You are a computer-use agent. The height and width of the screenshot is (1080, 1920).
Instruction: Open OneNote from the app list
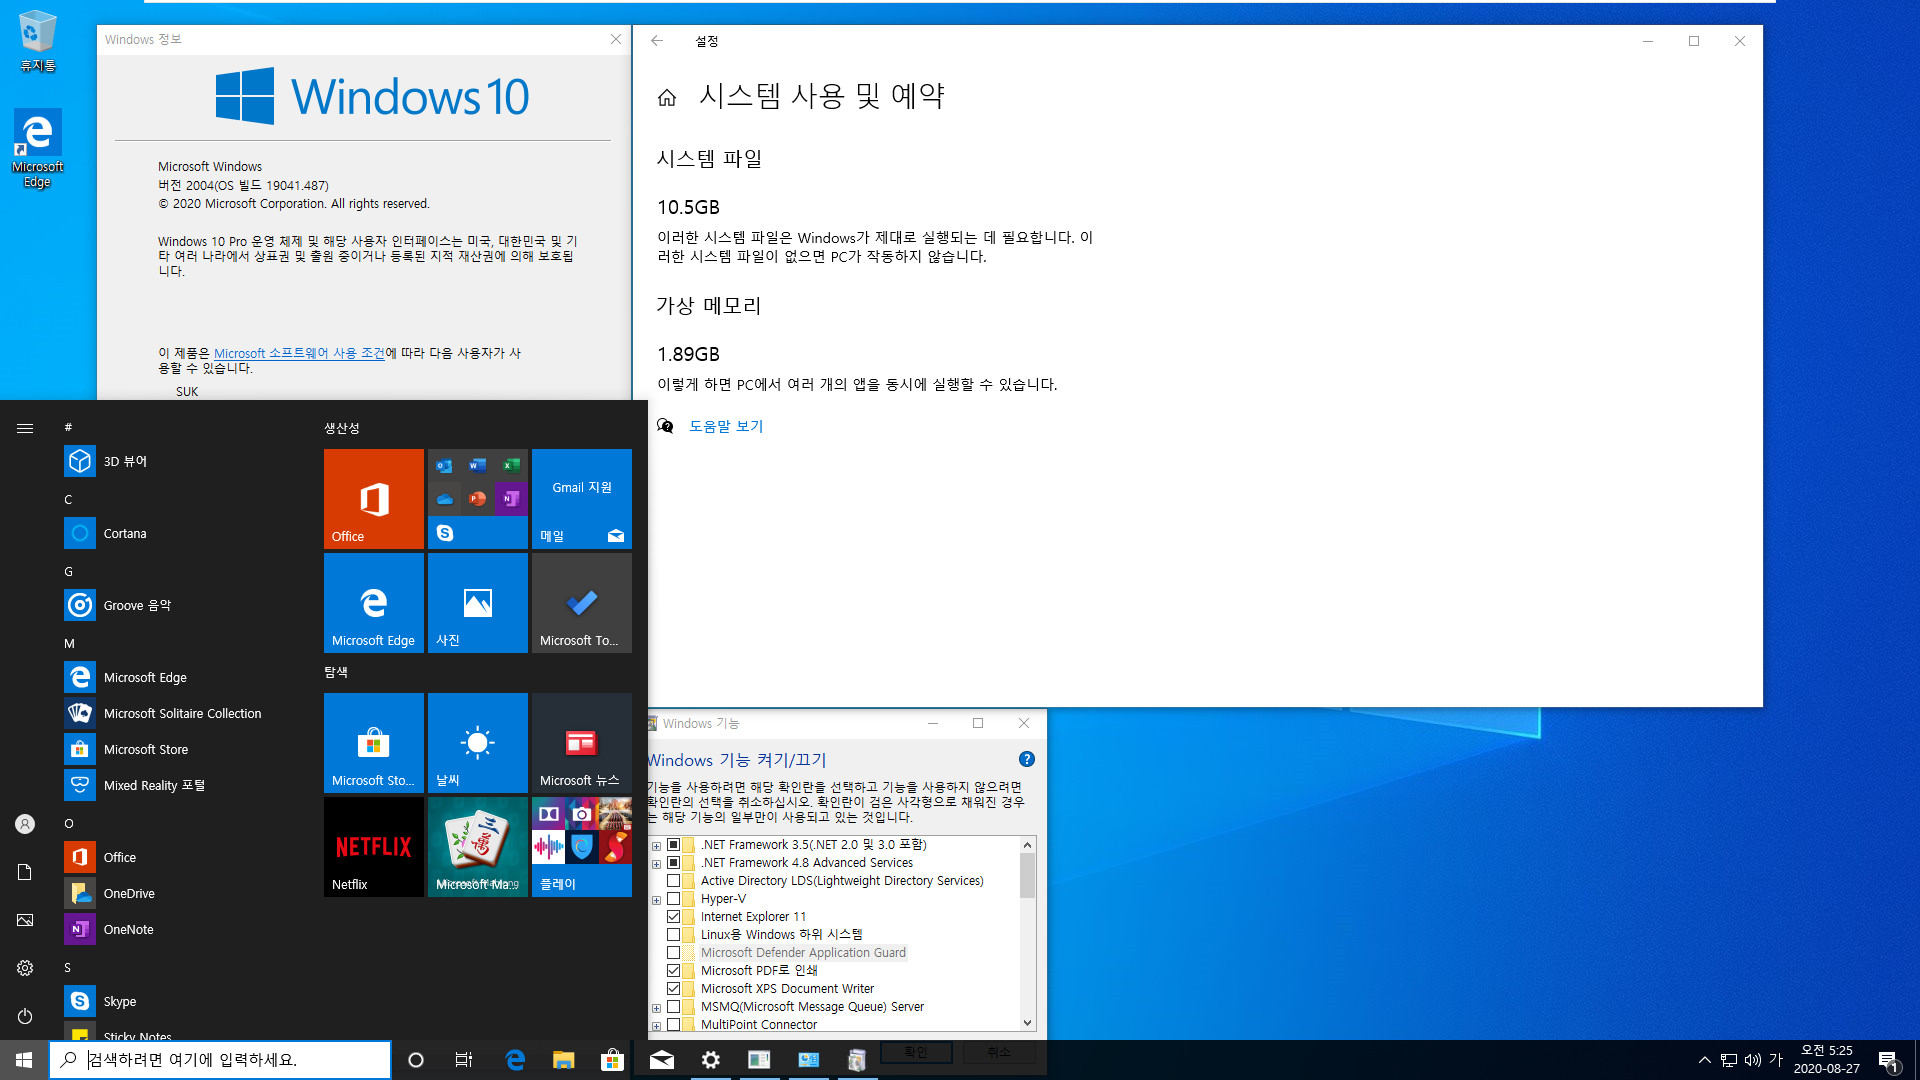click(180, 929)
